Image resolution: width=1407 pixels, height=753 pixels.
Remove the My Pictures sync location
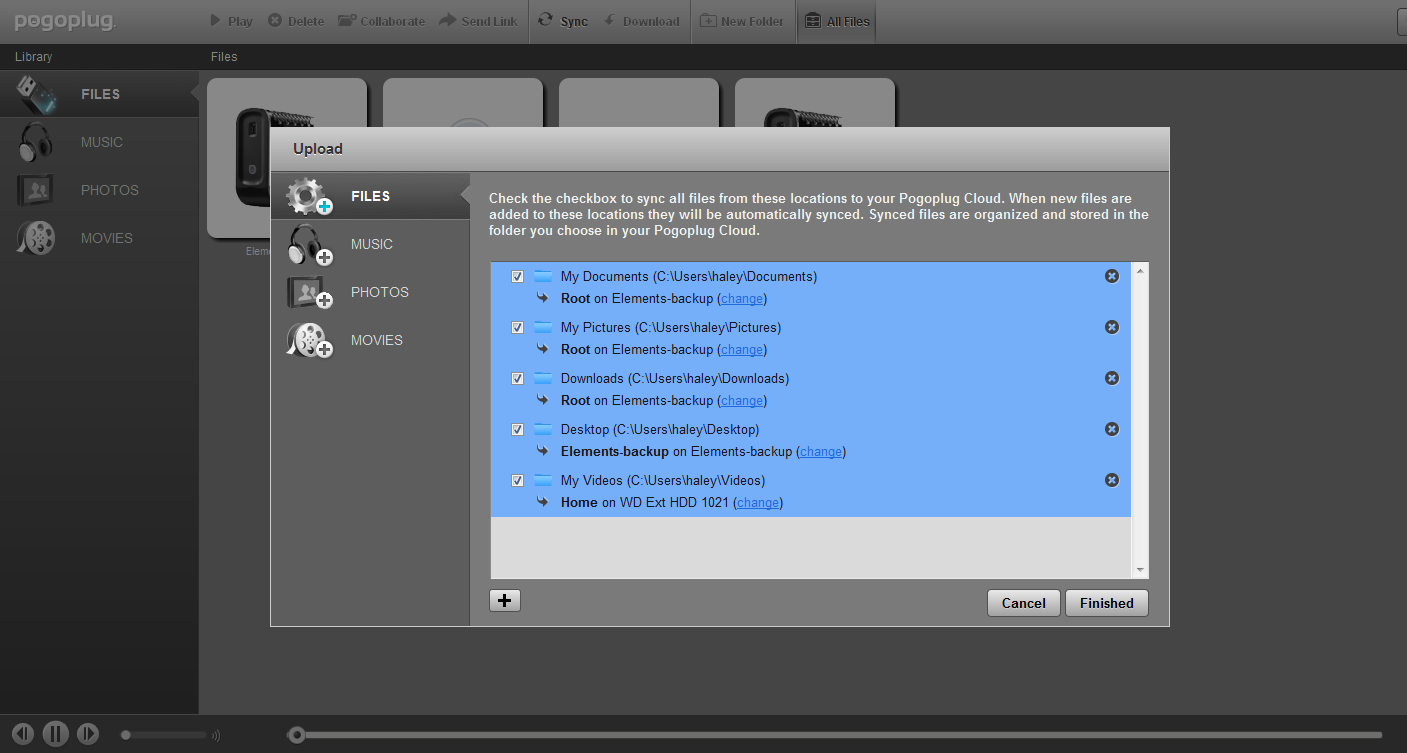pyautogui.click(x=1112, y=327)
